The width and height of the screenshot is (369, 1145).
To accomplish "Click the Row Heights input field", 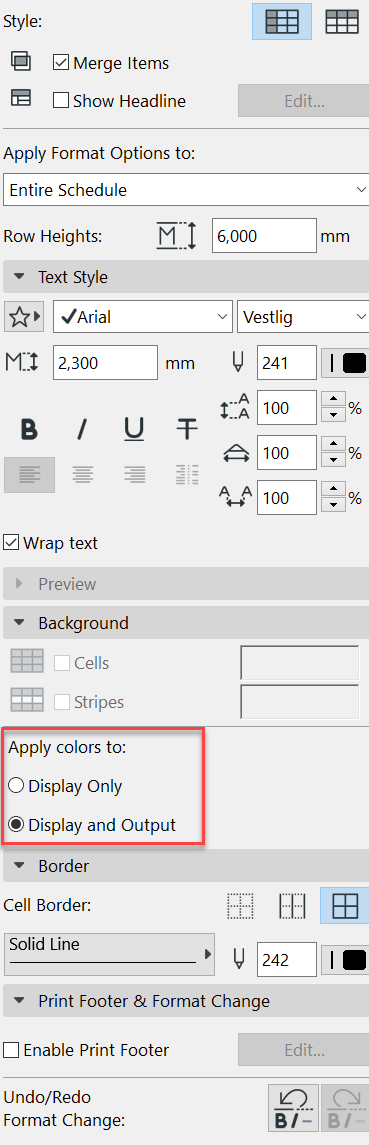I will click(263, 237).
